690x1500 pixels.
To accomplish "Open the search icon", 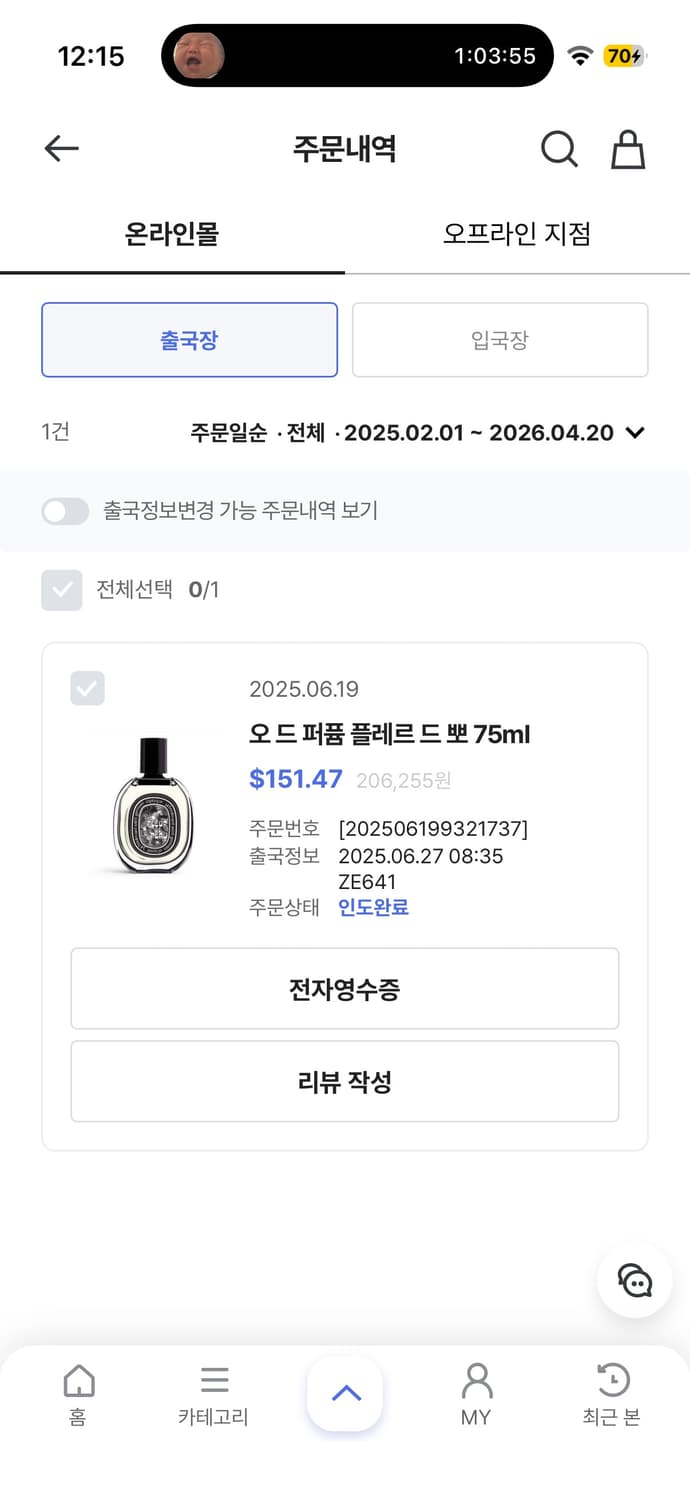I will tap(559, 148).
